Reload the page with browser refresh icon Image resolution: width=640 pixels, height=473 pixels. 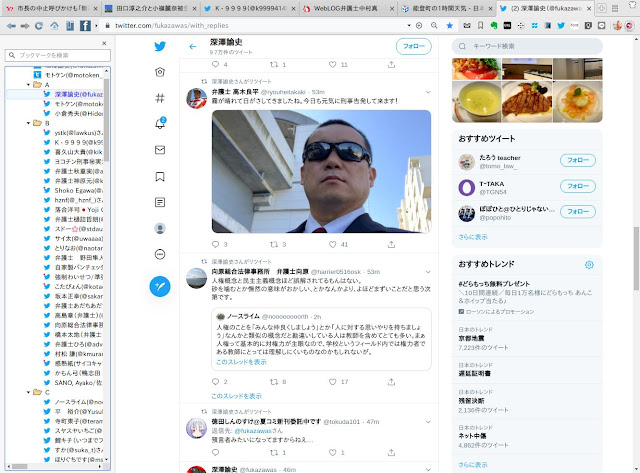(x=39, y=26)
